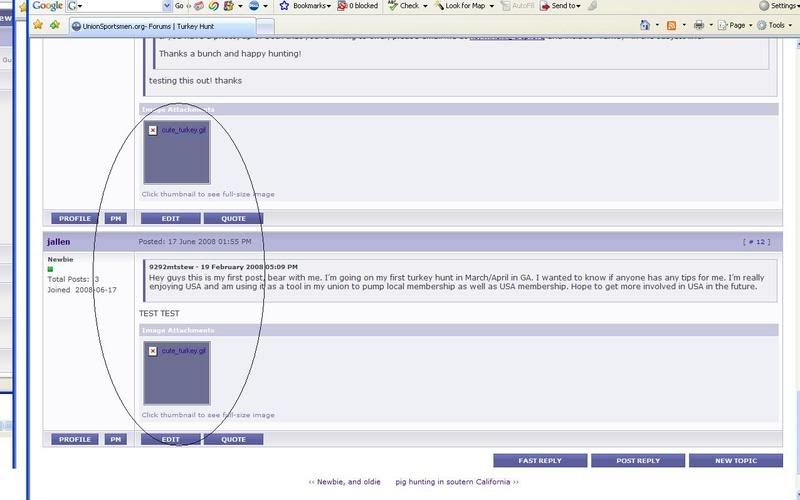Image resolution: width=800 pixels, height=500 pixels.
Task: Click the RSS feeds icon
Action: 674,24
